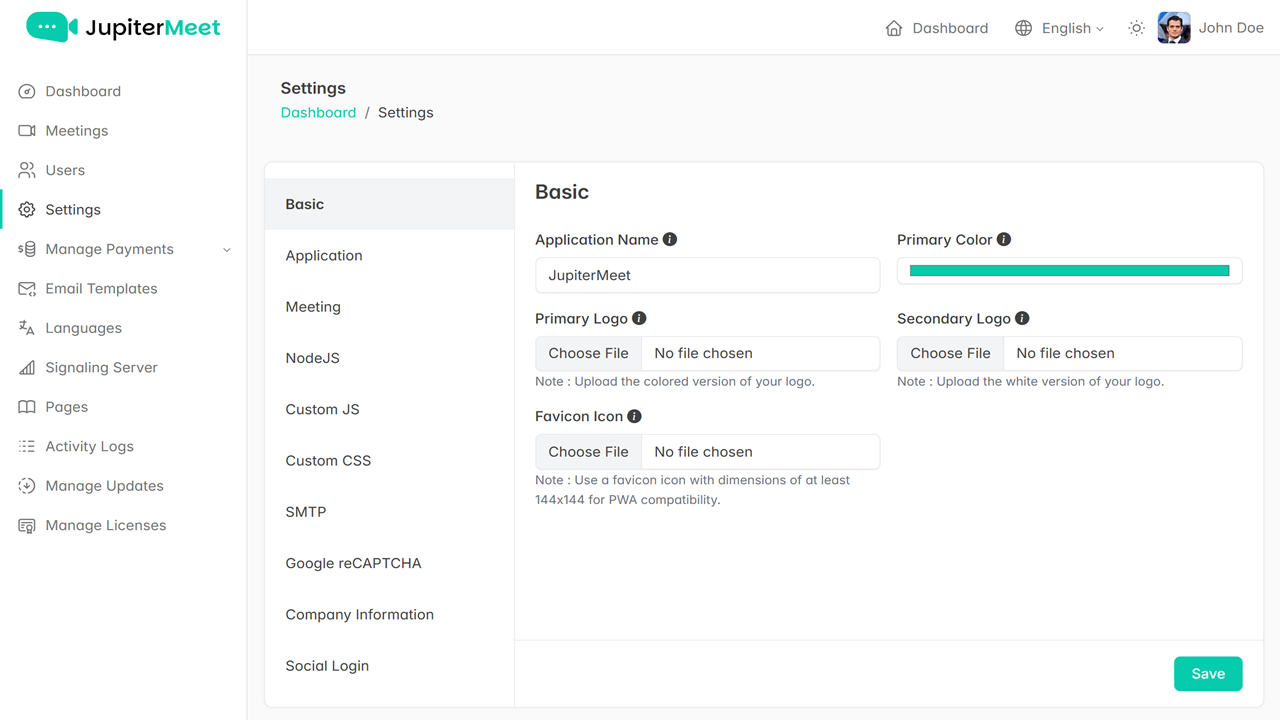
Task: Click the Email Templates envelope icon
Action: click(x=27, y=289)
